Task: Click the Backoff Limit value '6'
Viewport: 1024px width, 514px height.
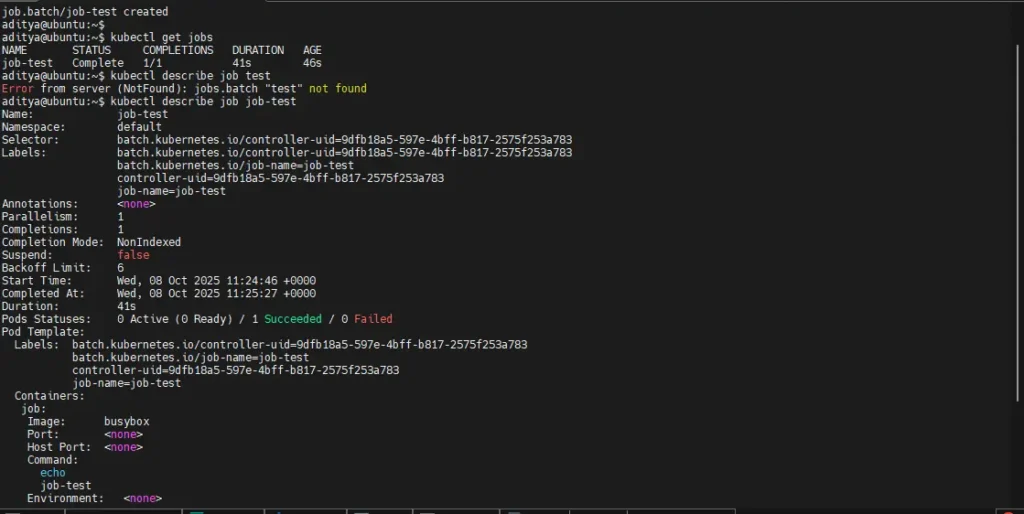Action: 121,268
